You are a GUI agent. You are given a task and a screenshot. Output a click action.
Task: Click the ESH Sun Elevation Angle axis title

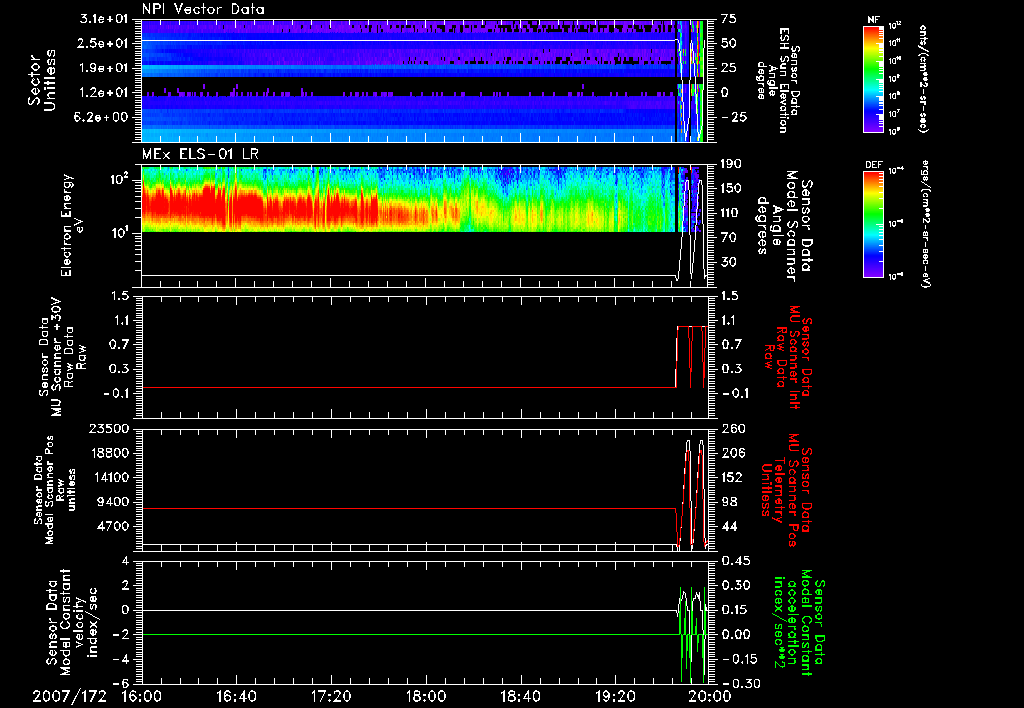coord(777,80)
